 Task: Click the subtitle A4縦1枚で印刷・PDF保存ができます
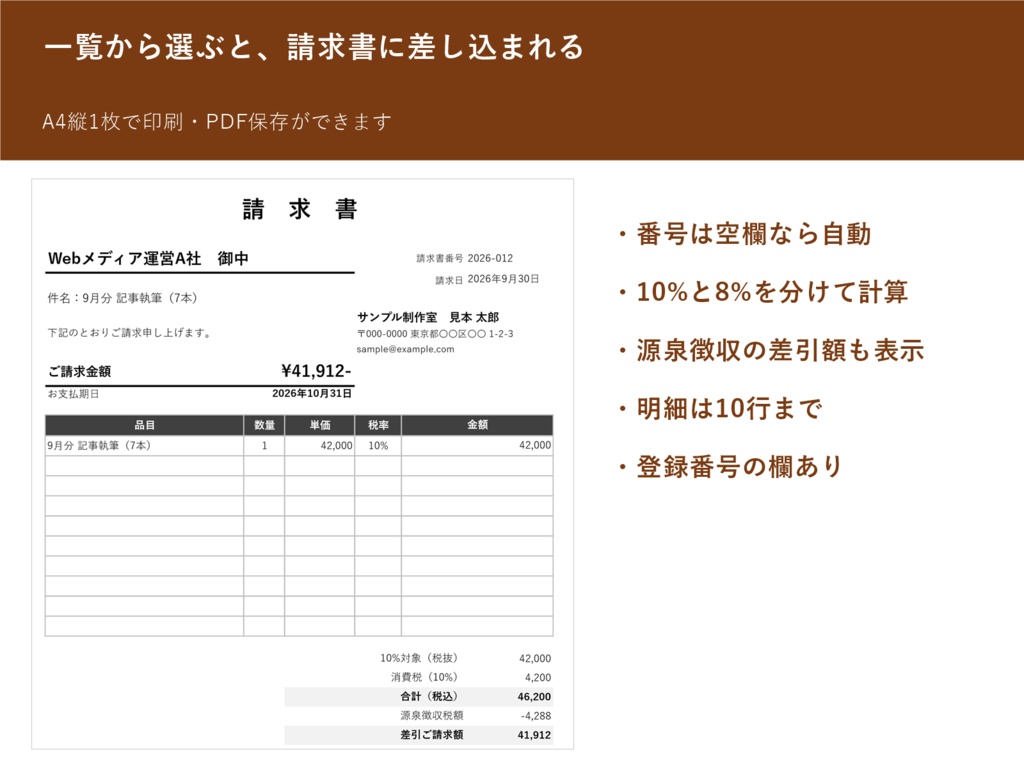pyautogui.click(x=217, y=121)
